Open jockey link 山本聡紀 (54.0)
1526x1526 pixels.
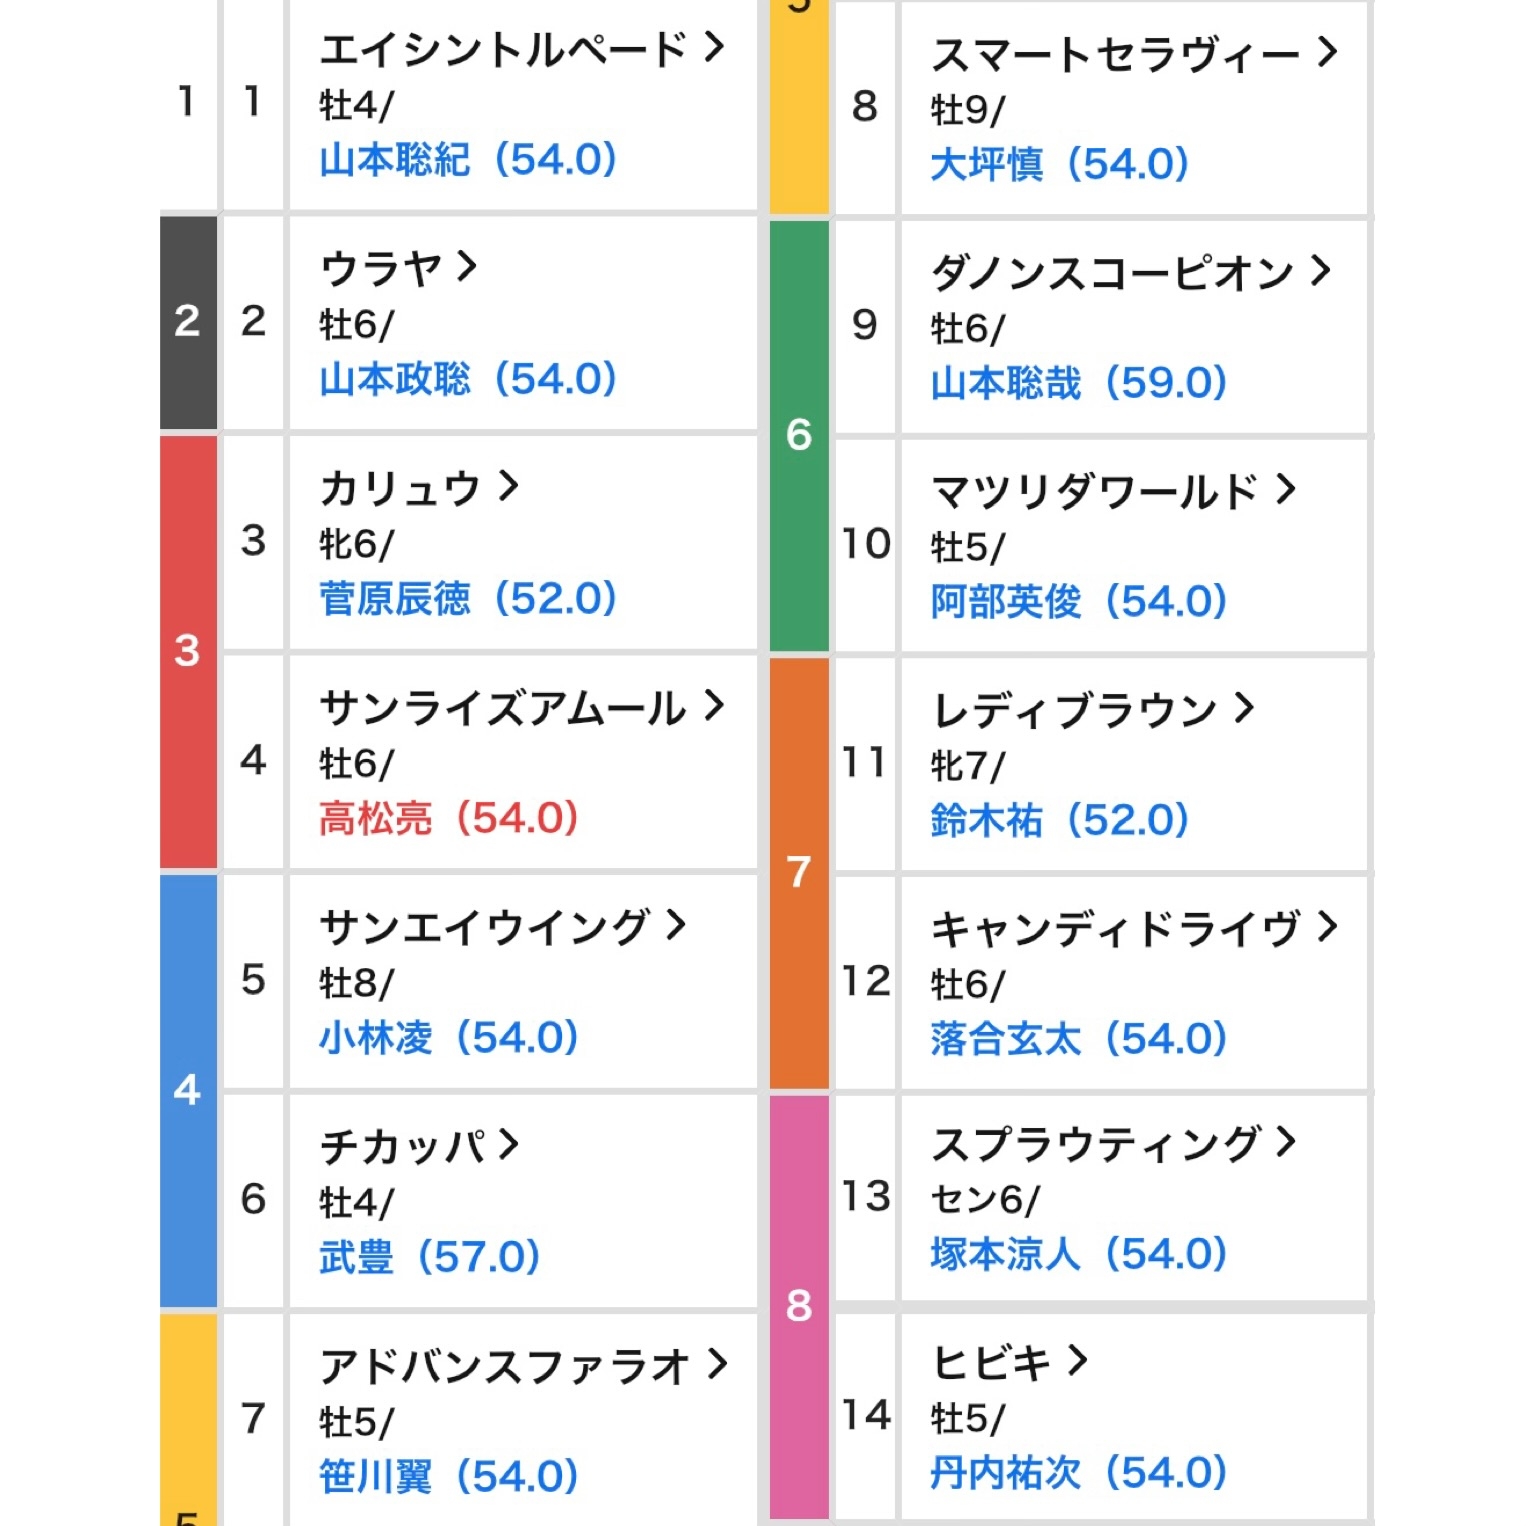coord(468,160)
